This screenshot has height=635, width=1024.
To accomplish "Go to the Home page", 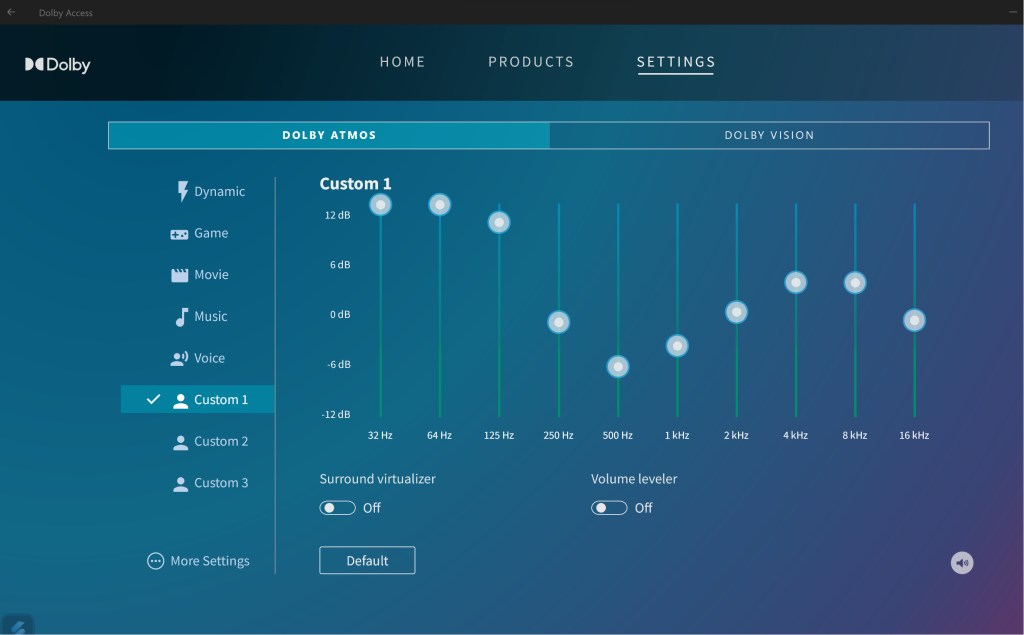I will coord(402,62).
